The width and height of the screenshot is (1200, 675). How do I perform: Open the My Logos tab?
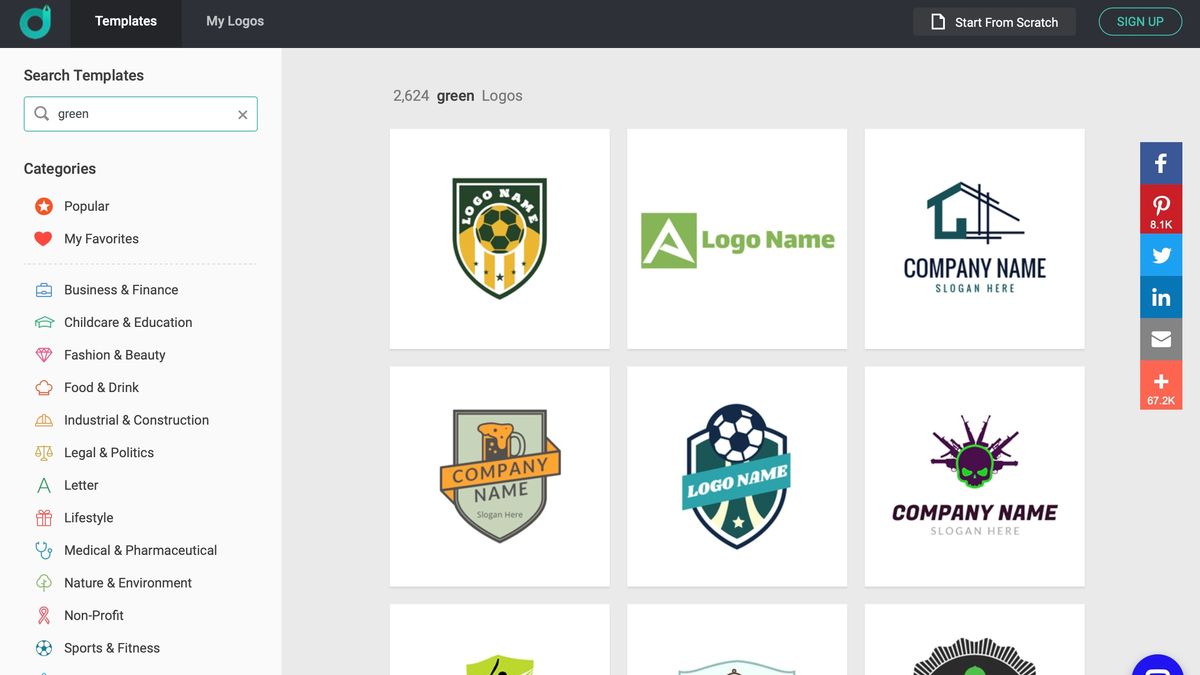click(x=235, y=21)
